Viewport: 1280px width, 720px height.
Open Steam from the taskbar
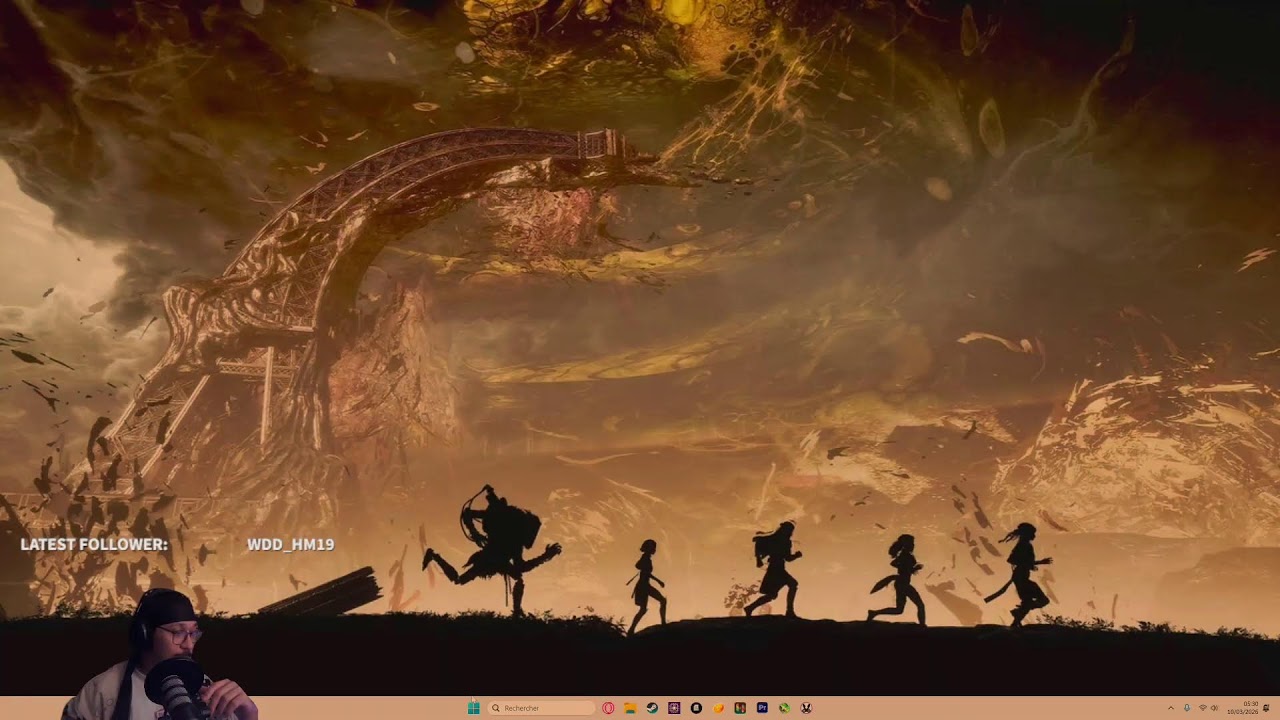[652, 708]
